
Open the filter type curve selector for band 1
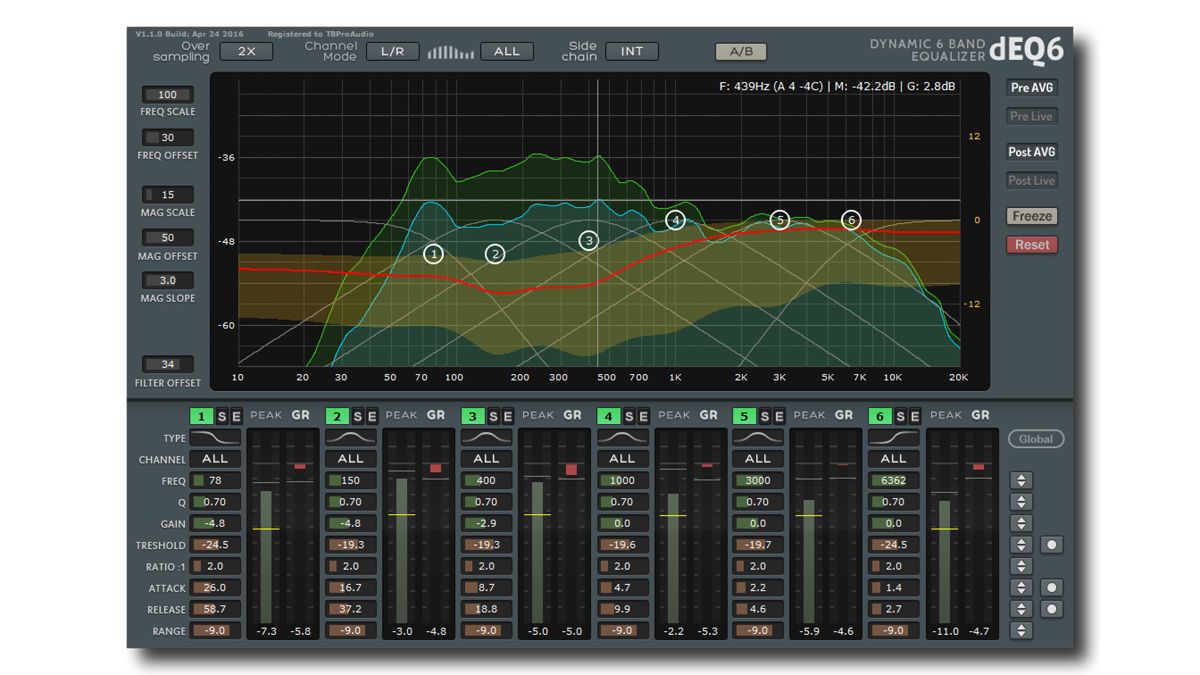213,437
